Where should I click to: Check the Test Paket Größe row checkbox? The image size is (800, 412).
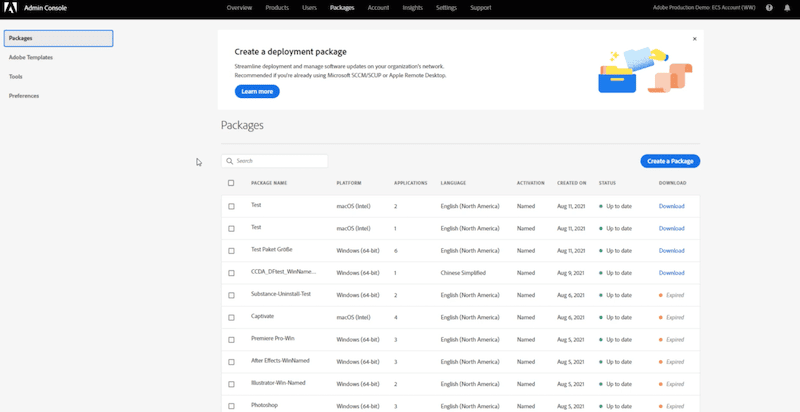point(231,251)
